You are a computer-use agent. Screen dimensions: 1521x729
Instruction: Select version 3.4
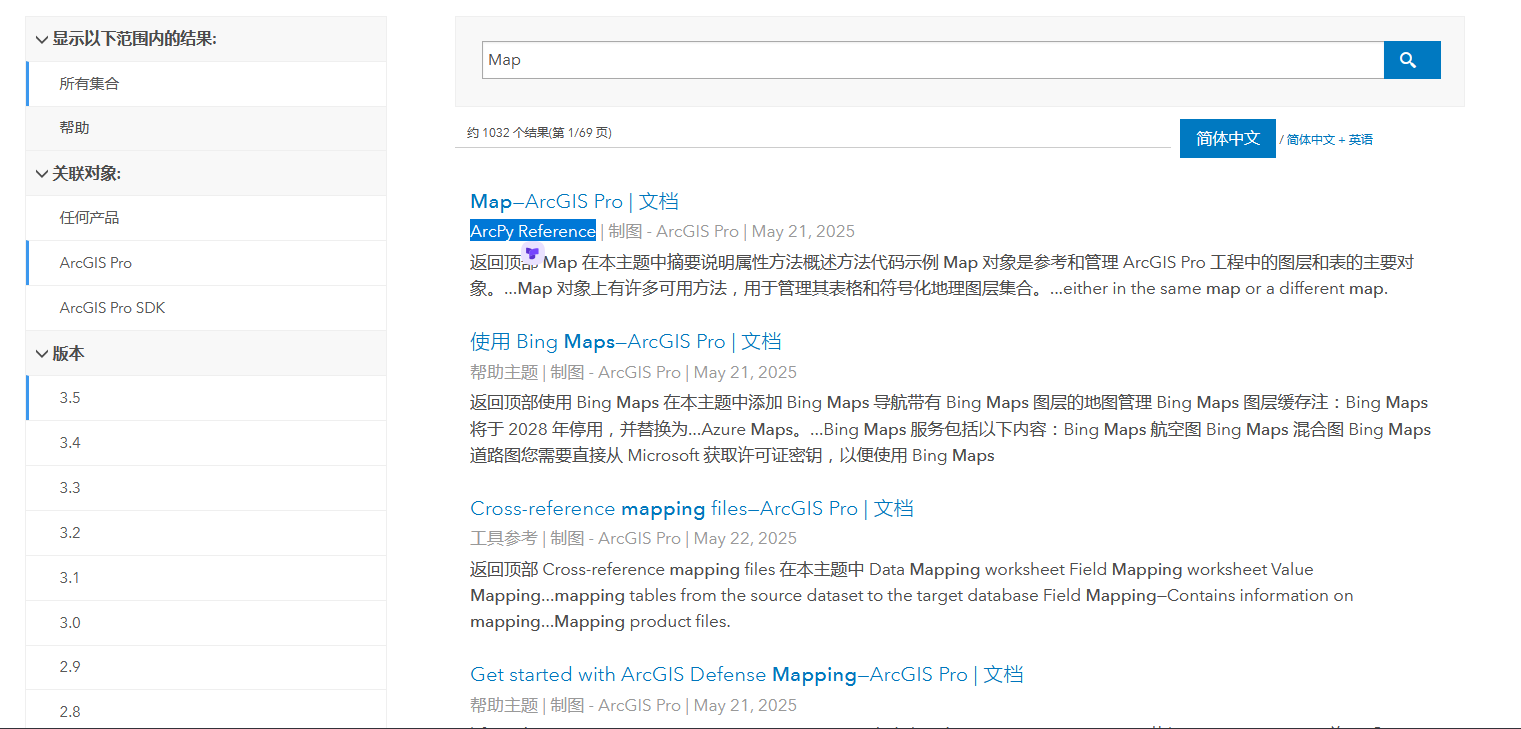tap(206, 443)
